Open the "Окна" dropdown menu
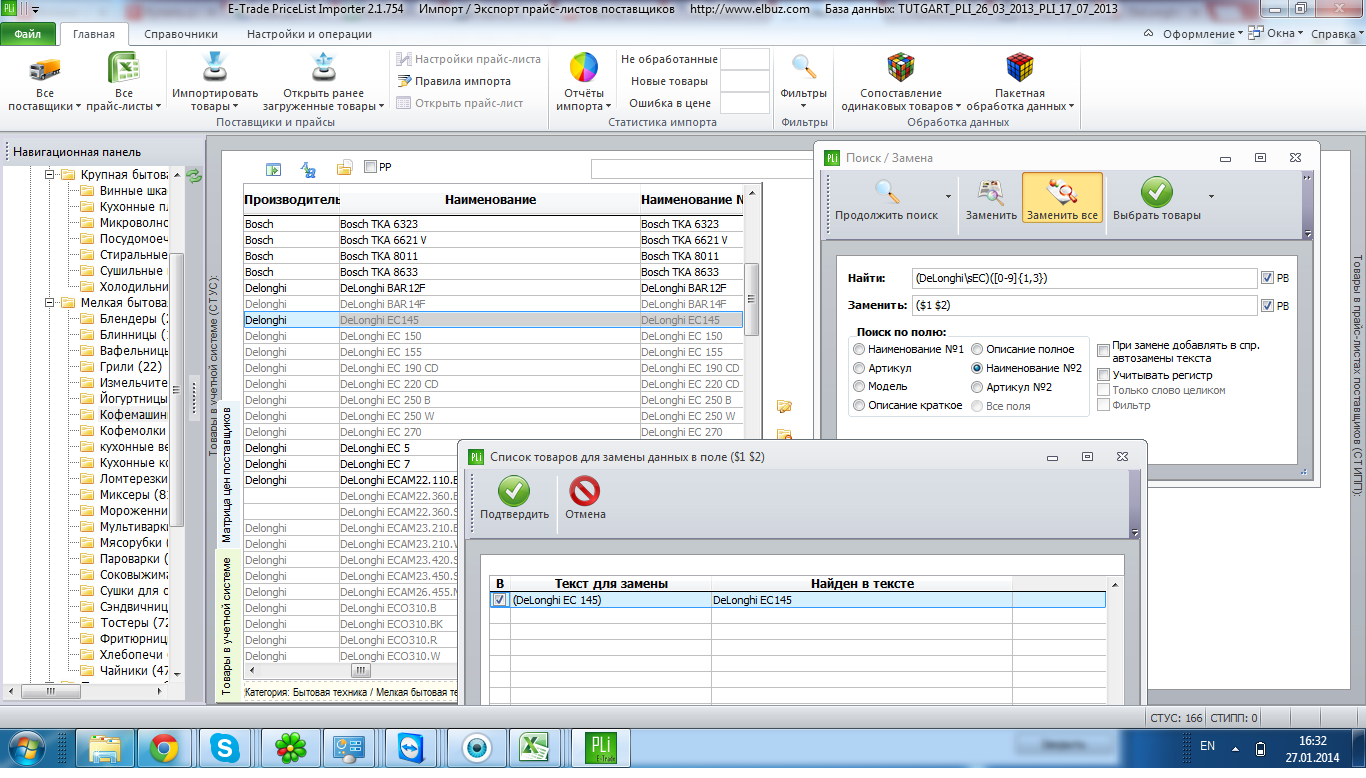Viewport: 1366px width, 778px height. tap(1276, 34)
